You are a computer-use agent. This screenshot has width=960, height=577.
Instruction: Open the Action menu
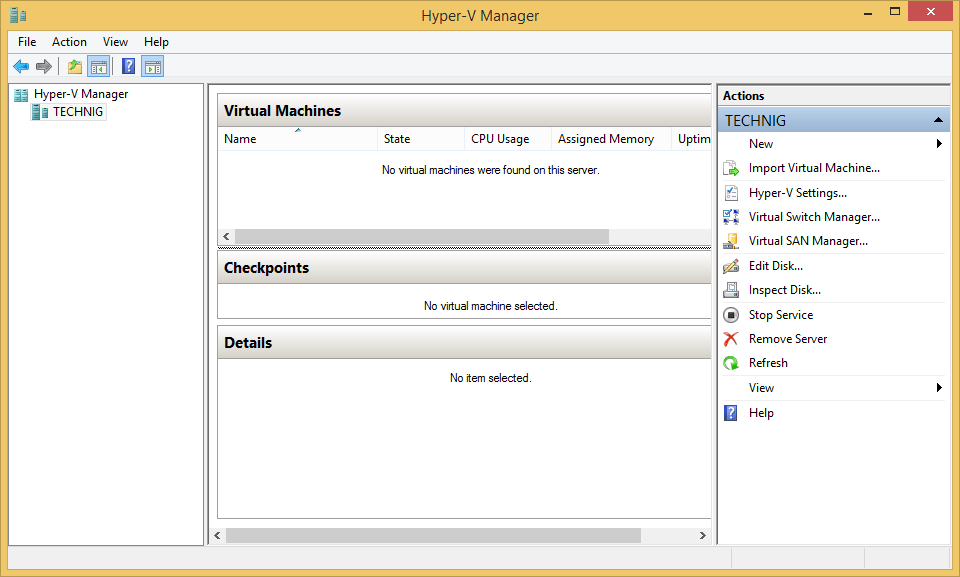click(69, 42)
